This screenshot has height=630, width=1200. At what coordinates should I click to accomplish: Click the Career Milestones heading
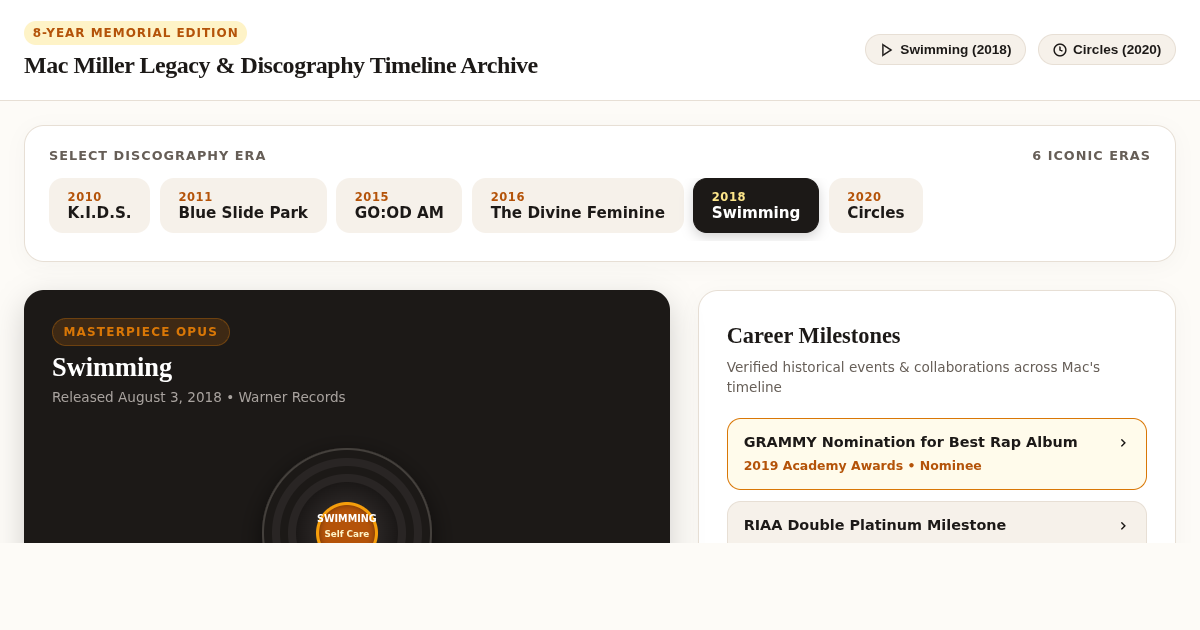pyautogui.click(x=814, y=336)
